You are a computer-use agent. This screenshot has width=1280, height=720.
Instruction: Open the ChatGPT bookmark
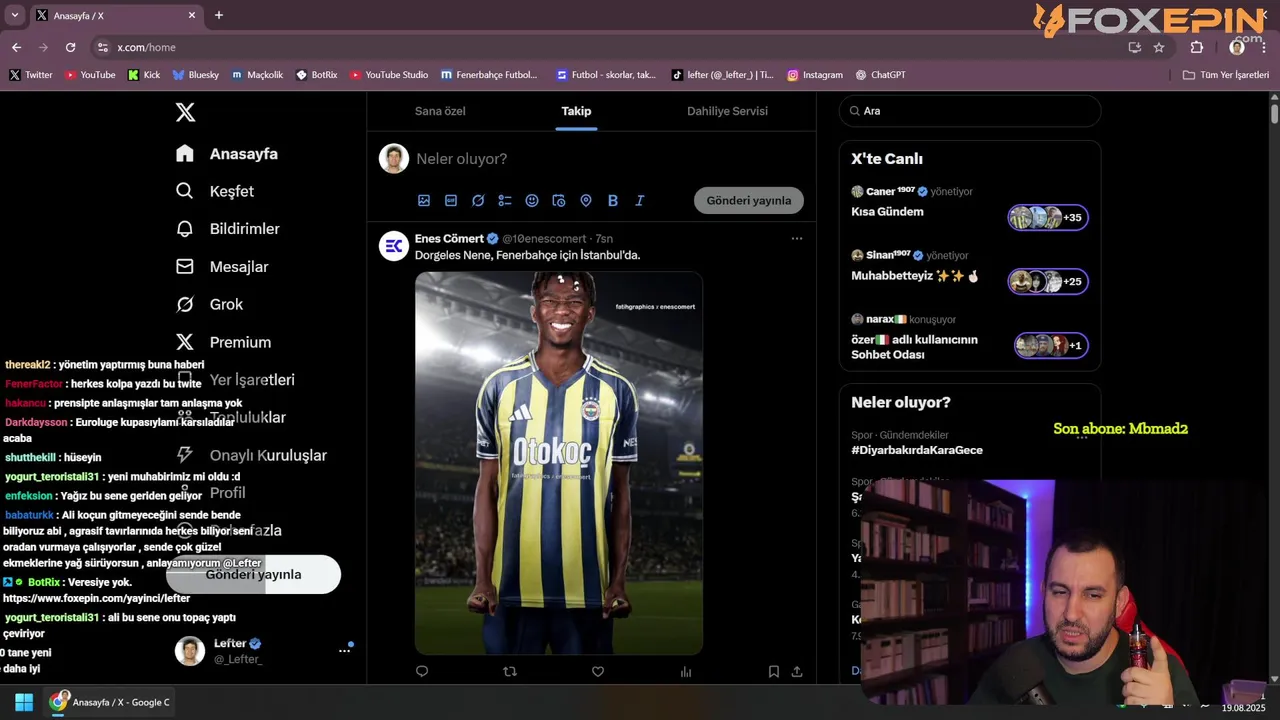(880, 75)
